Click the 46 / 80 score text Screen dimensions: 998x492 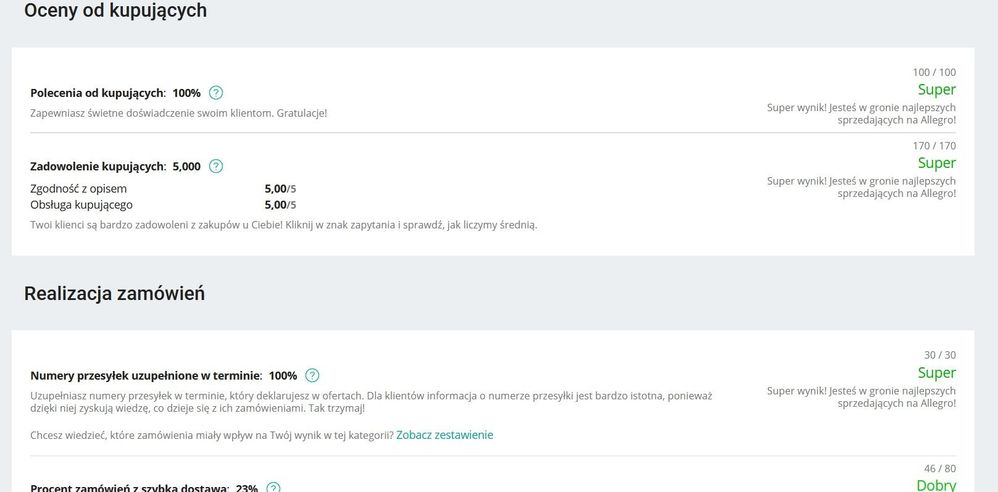(x=940, y=468)
